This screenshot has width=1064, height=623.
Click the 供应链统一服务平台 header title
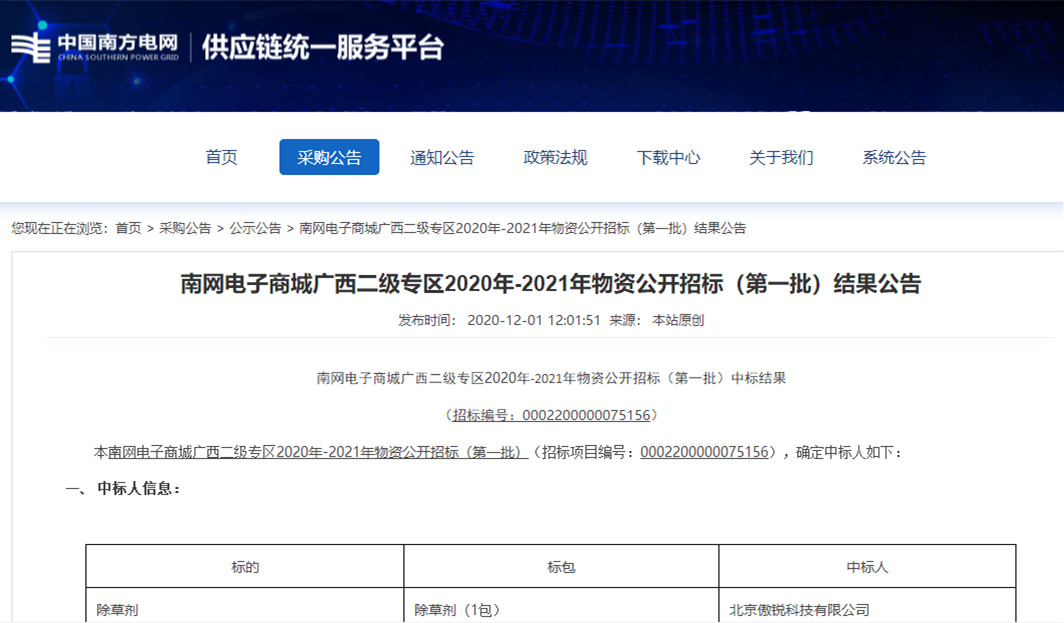(x=323, y=48)
